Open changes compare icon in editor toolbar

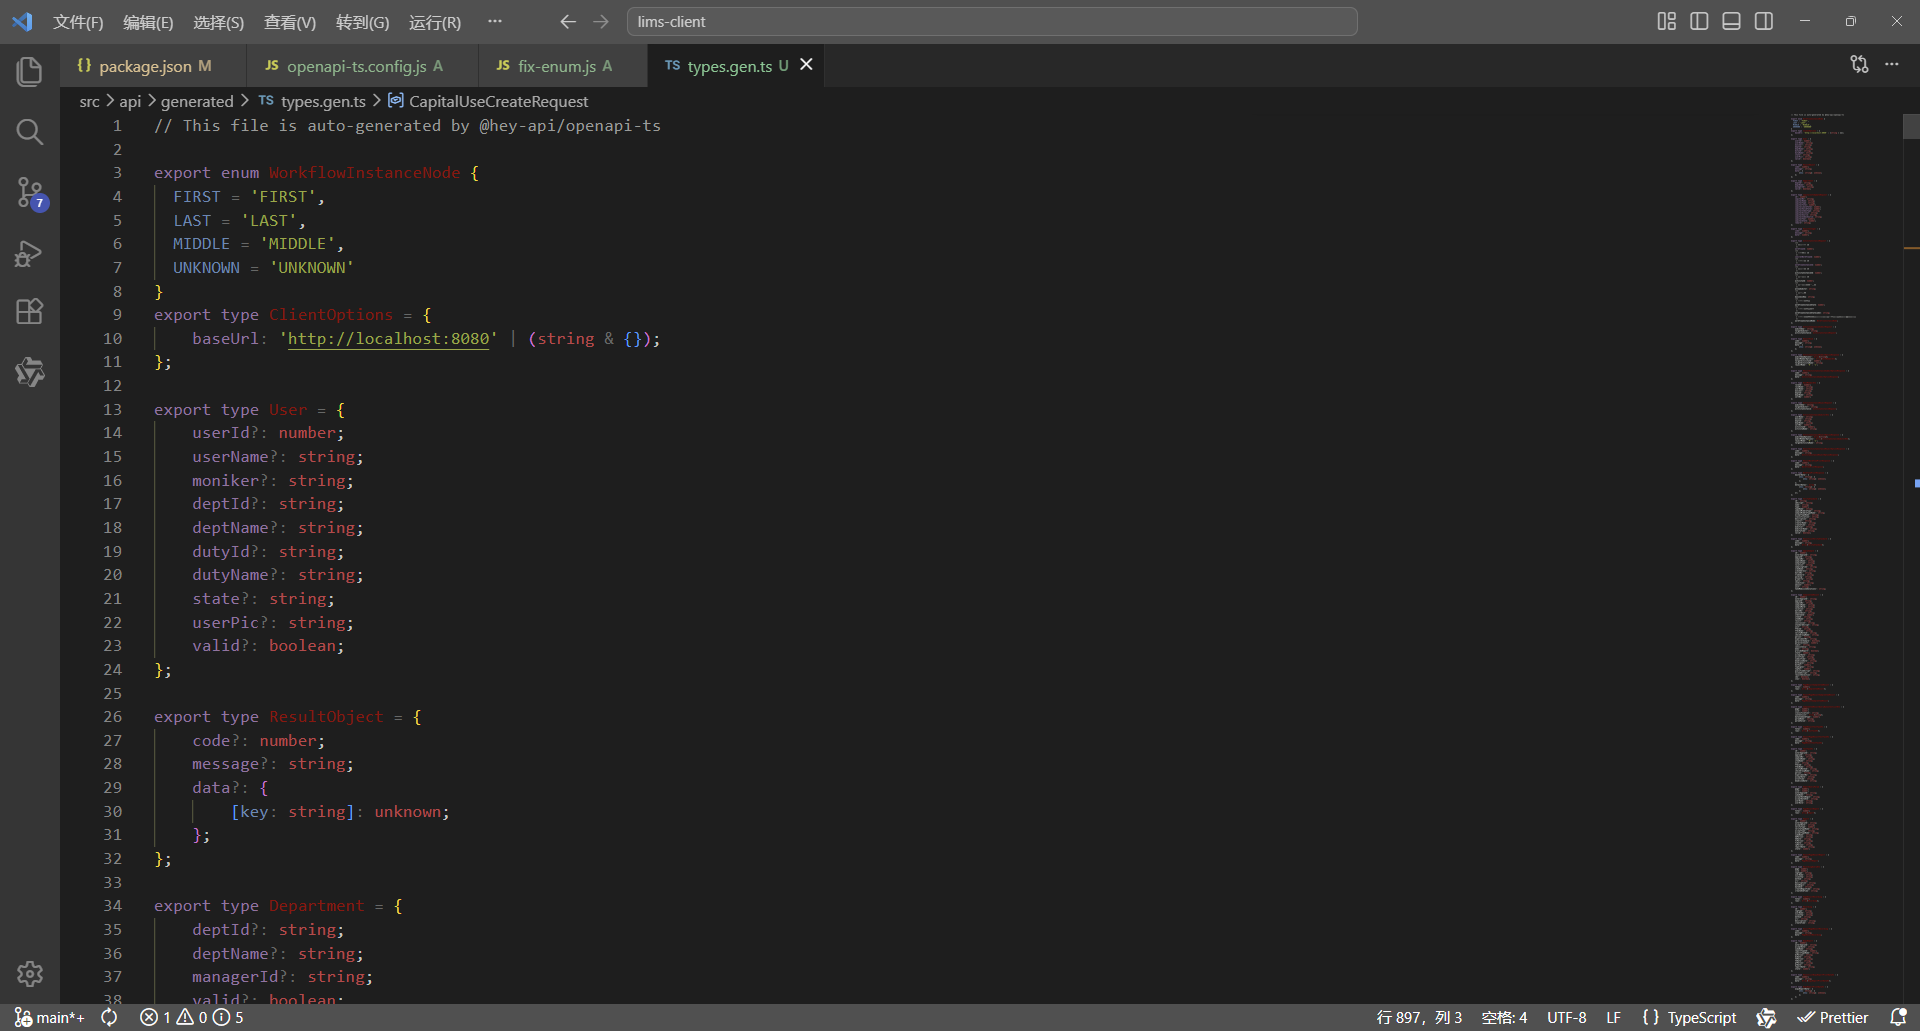1859,64
